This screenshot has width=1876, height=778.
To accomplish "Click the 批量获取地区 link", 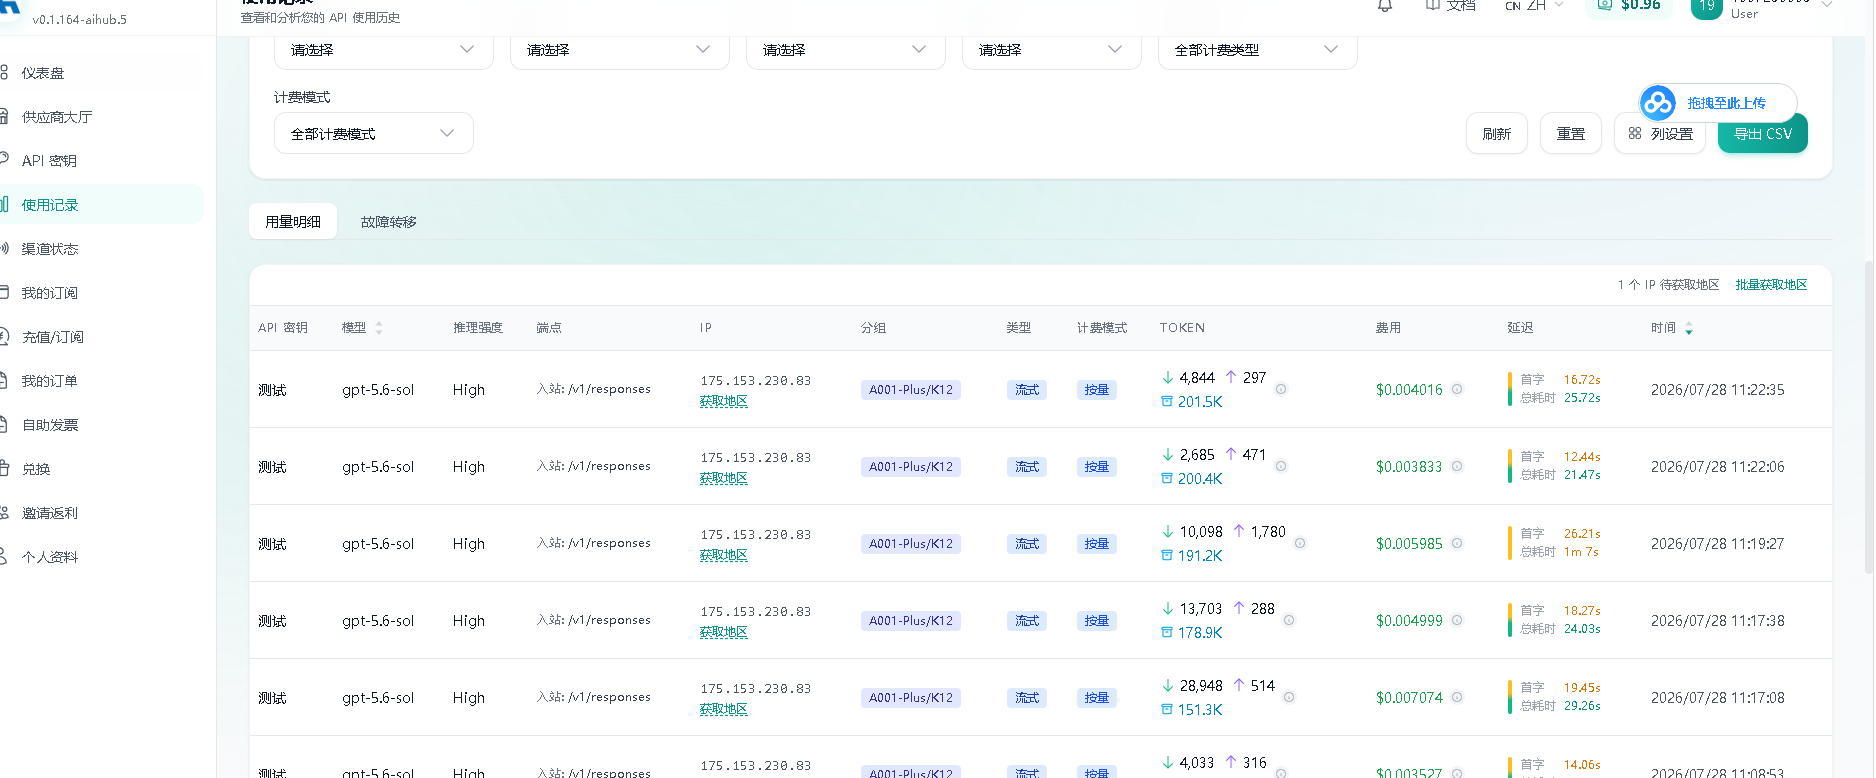I will [1771, 285].
